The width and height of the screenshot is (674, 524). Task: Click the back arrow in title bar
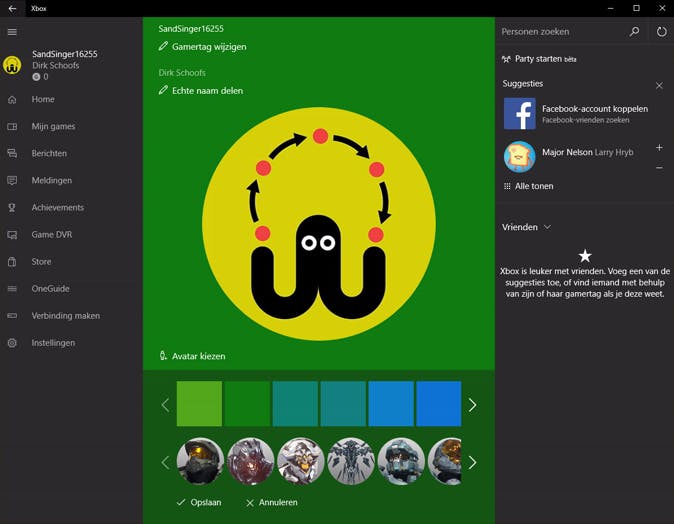12,8
